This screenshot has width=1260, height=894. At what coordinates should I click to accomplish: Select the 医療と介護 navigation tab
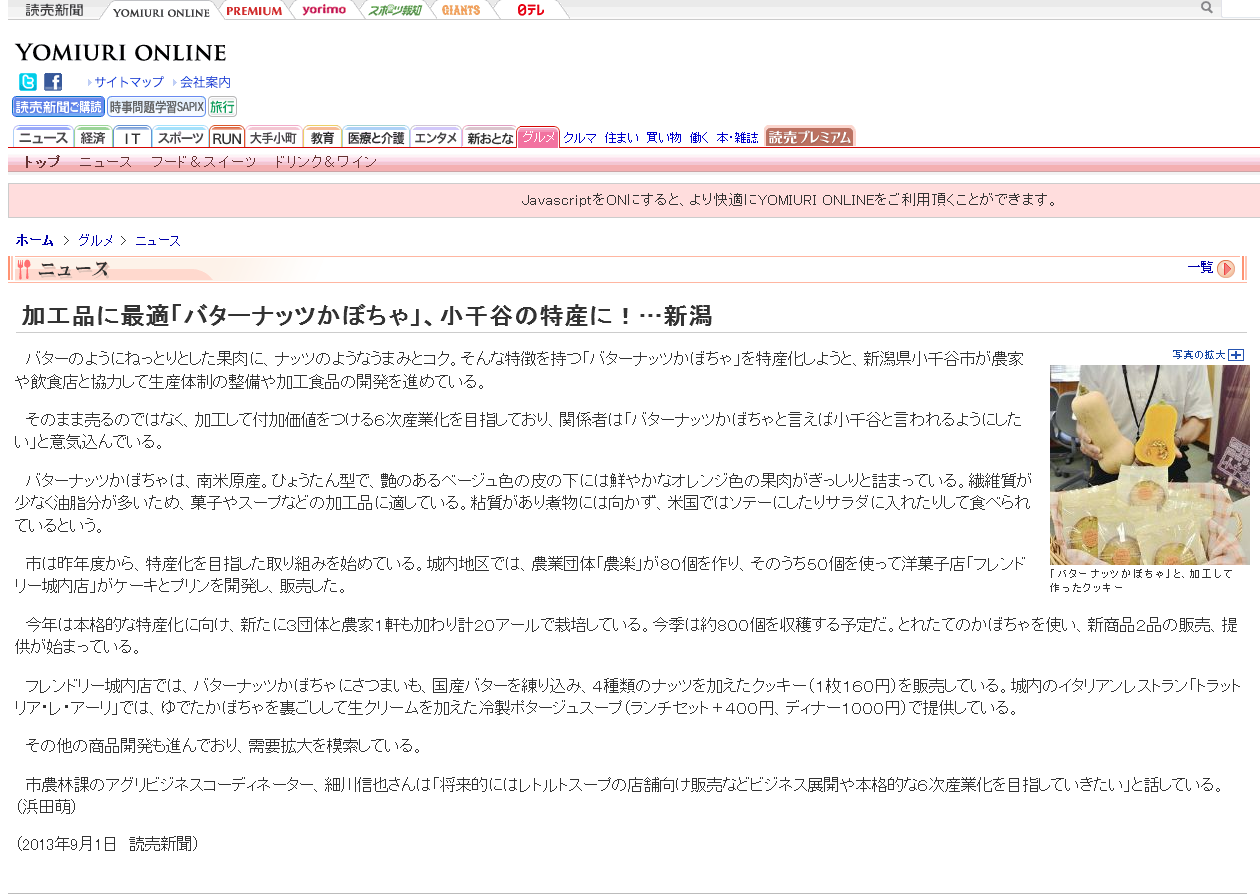pyautogui.click(x=375, y=138)
